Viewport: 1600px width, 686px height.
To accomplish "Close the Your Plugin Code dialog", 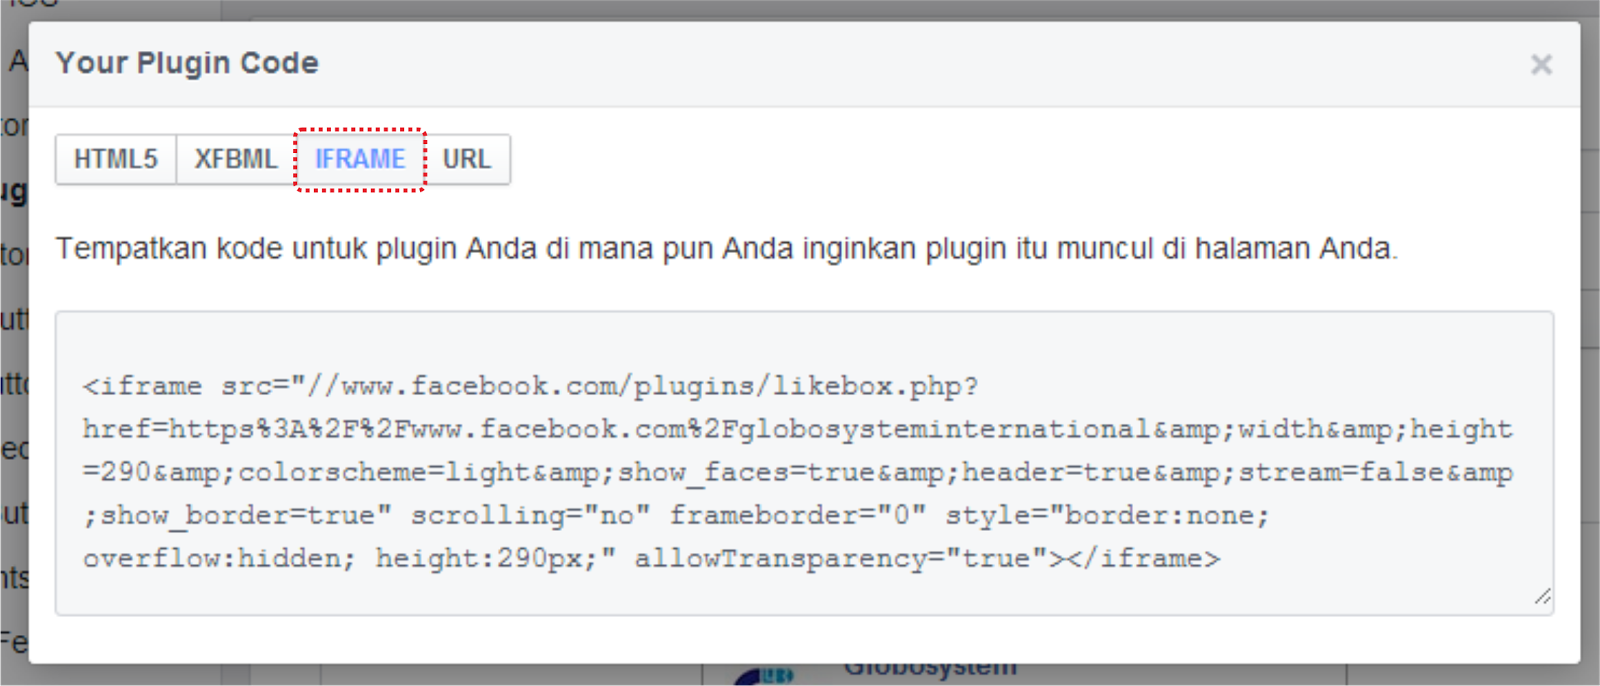I will point(1541,65).
